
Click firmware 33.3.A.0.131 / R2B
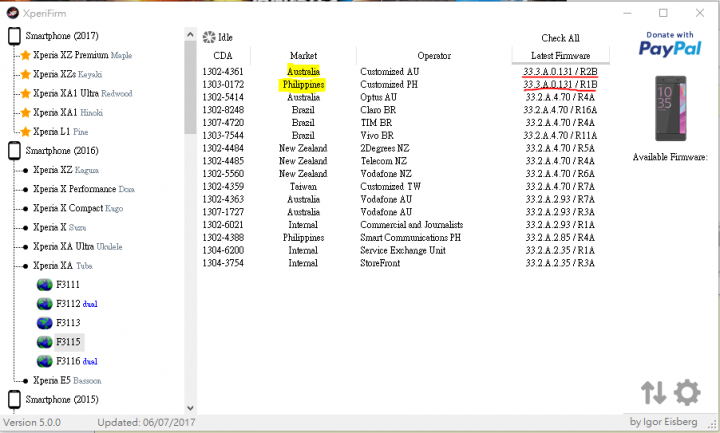(x=560, y=72)
